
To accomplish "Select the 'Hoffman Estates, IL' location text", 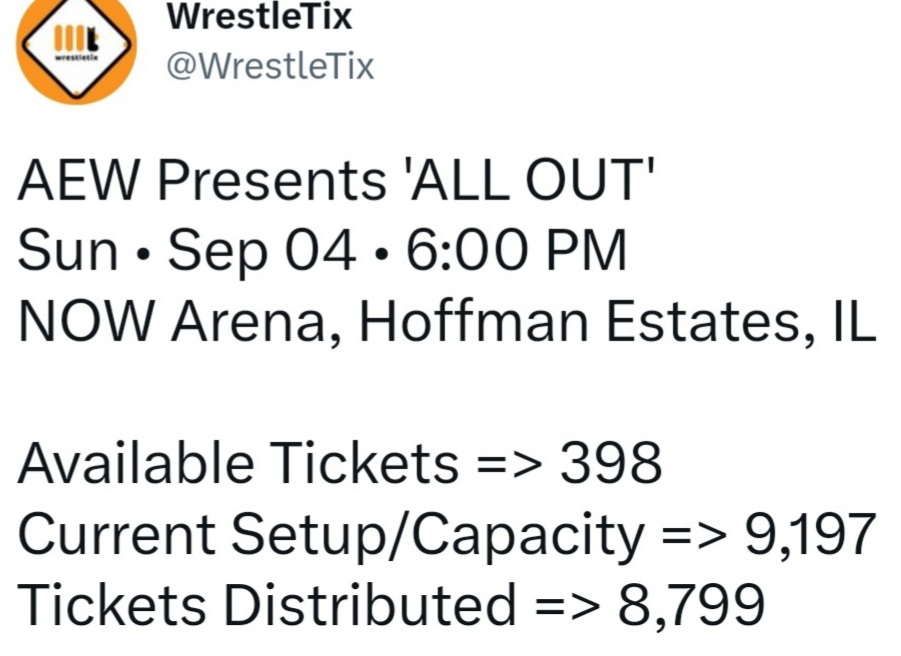I will [618, 322].
